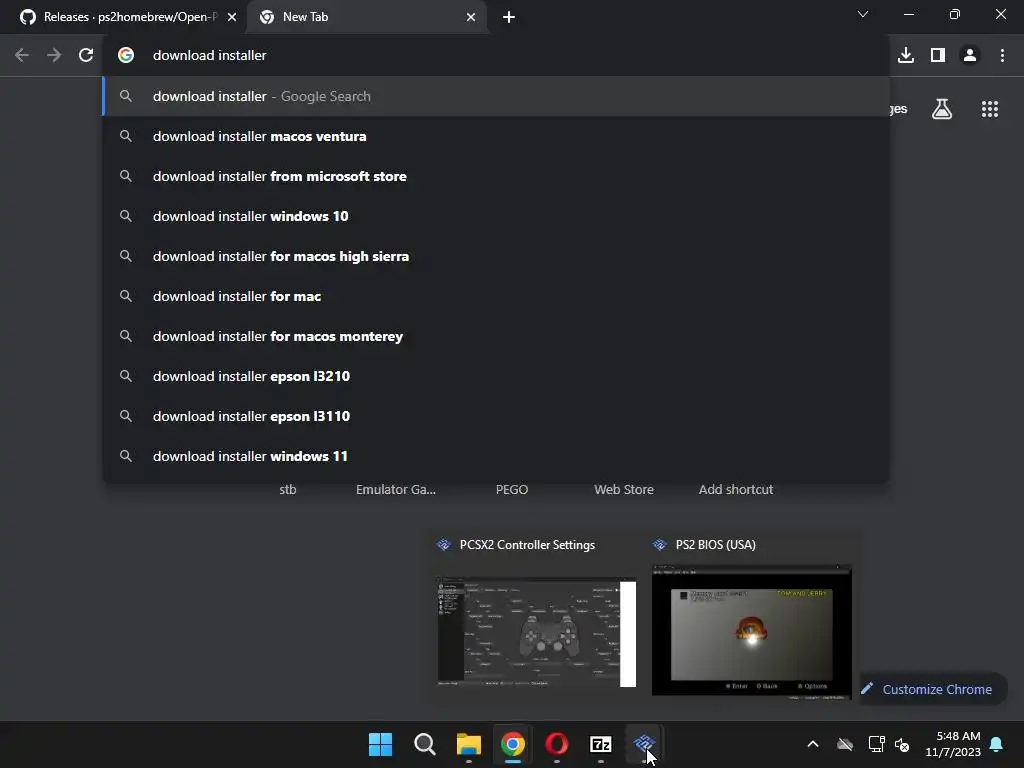Click the muted volume tray icon
This screenshot has width=1024, height=768.
(902, 744)
